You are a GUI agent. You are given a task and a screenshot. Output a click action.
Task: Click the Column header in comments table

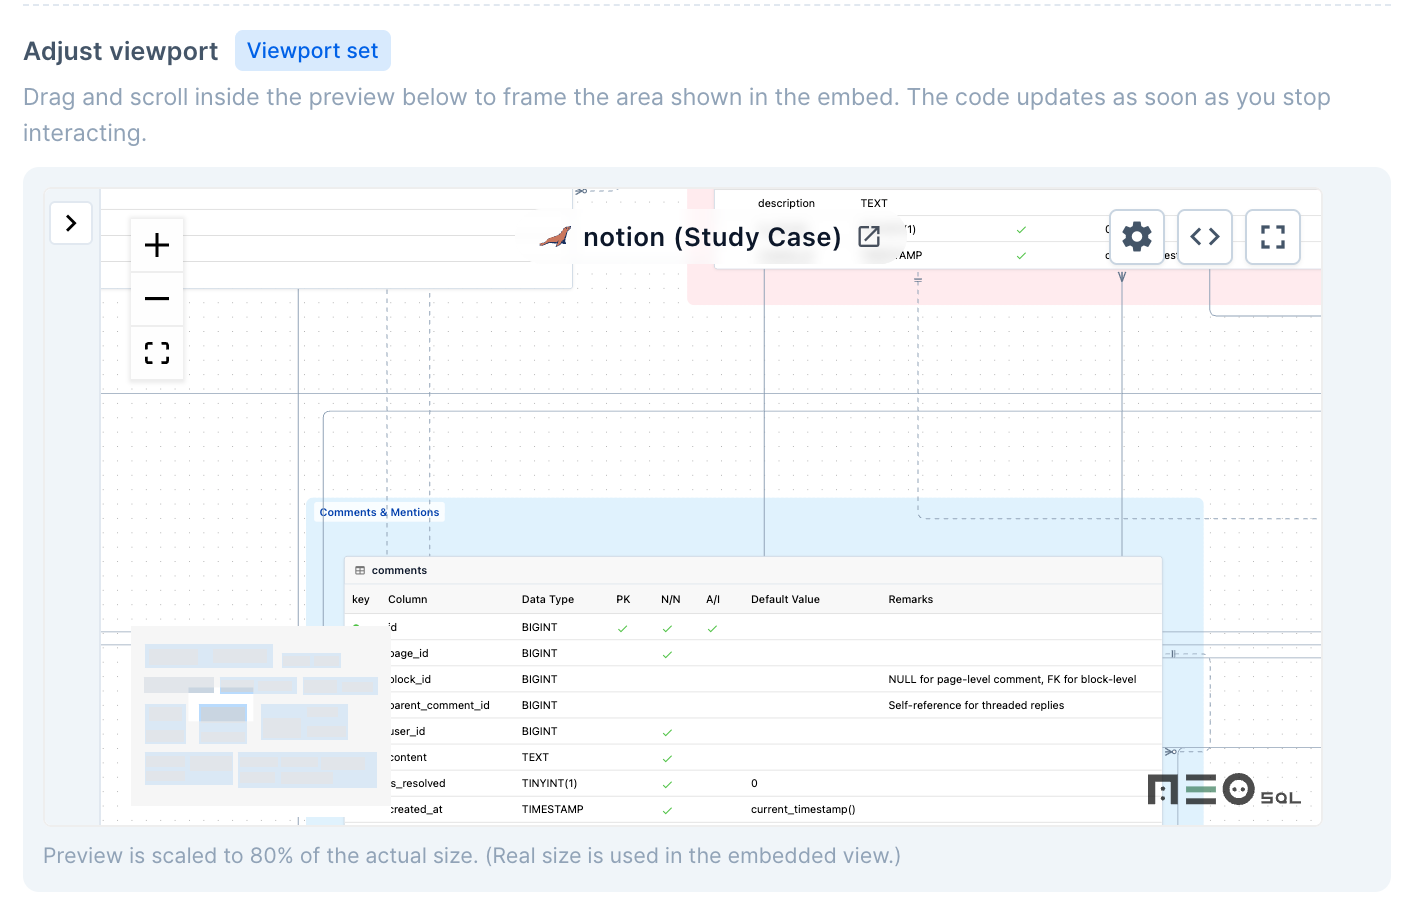407,599
